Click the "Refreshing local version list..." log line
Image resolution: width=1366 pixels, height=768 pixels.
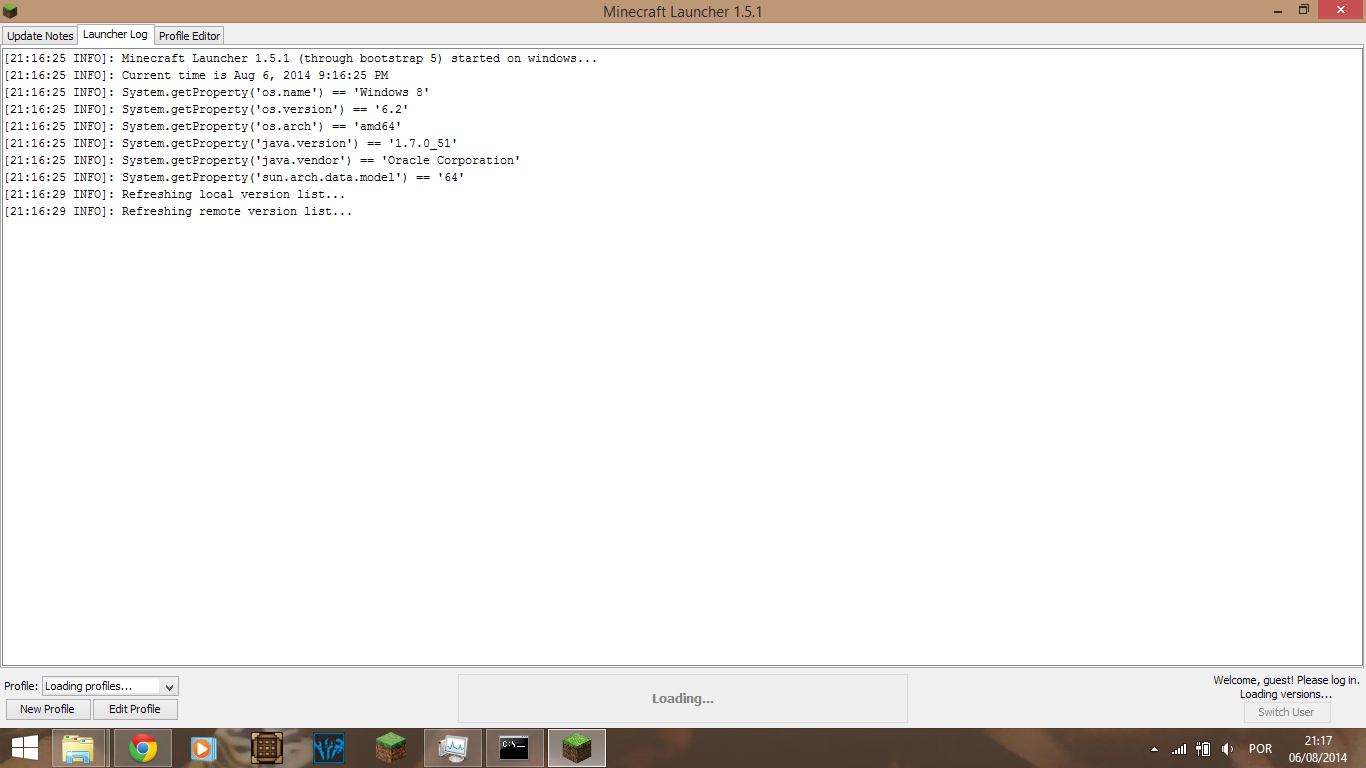tap(175, 194)
